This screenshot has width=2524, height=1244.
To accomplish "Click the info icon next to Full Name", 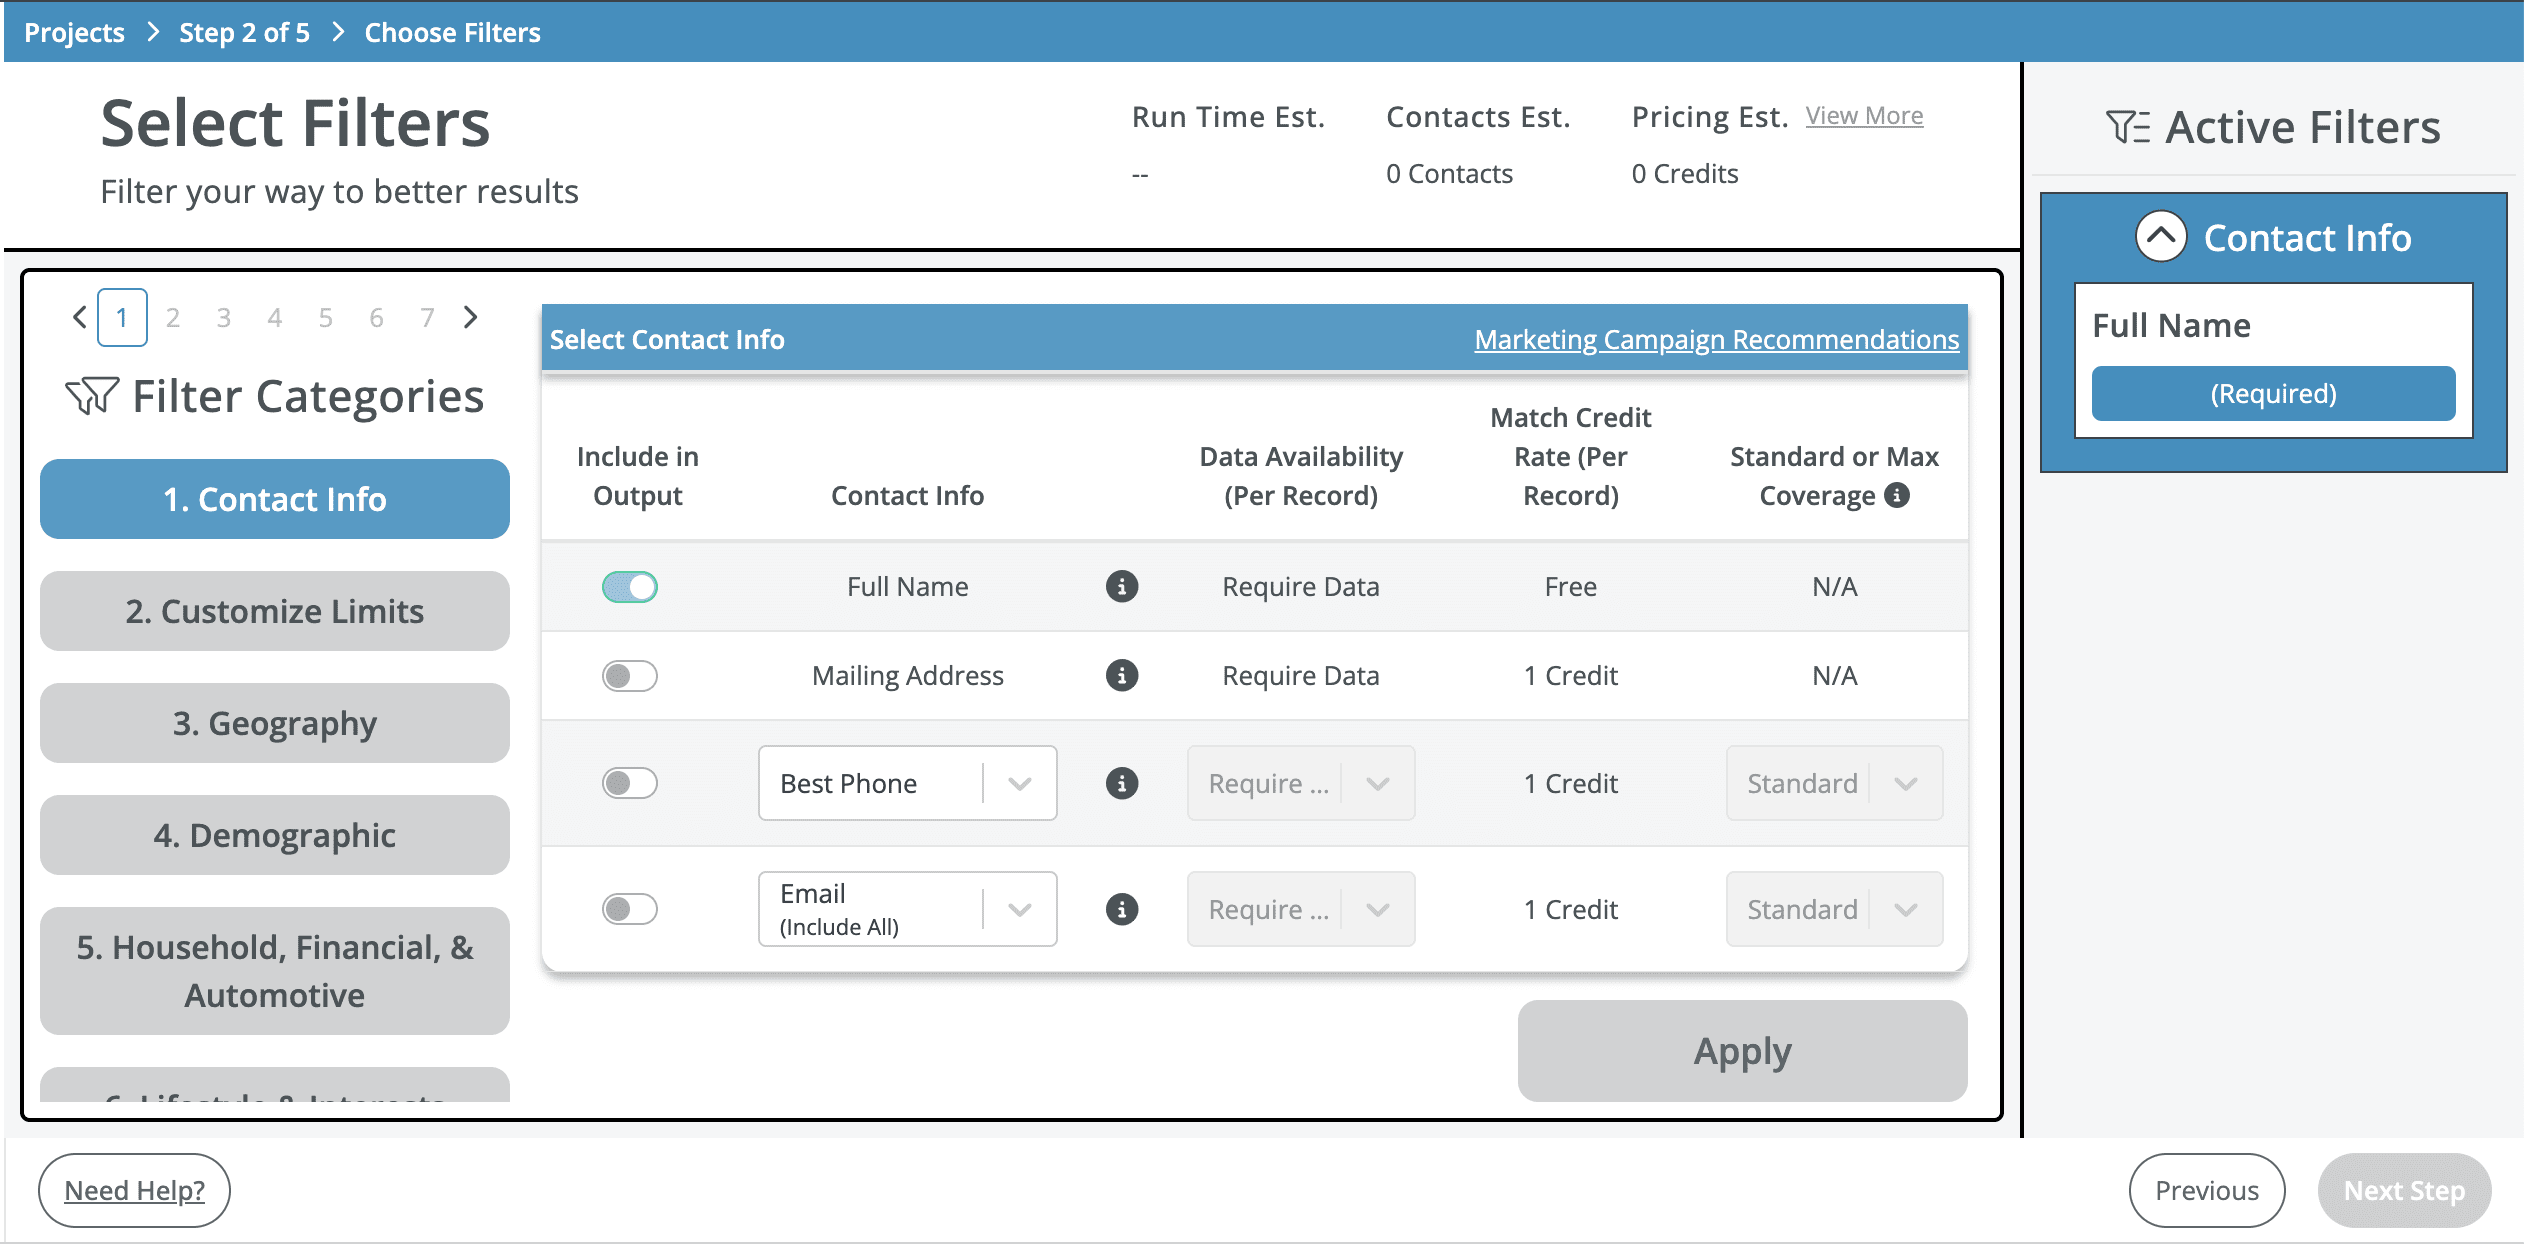I will 1122,587.
